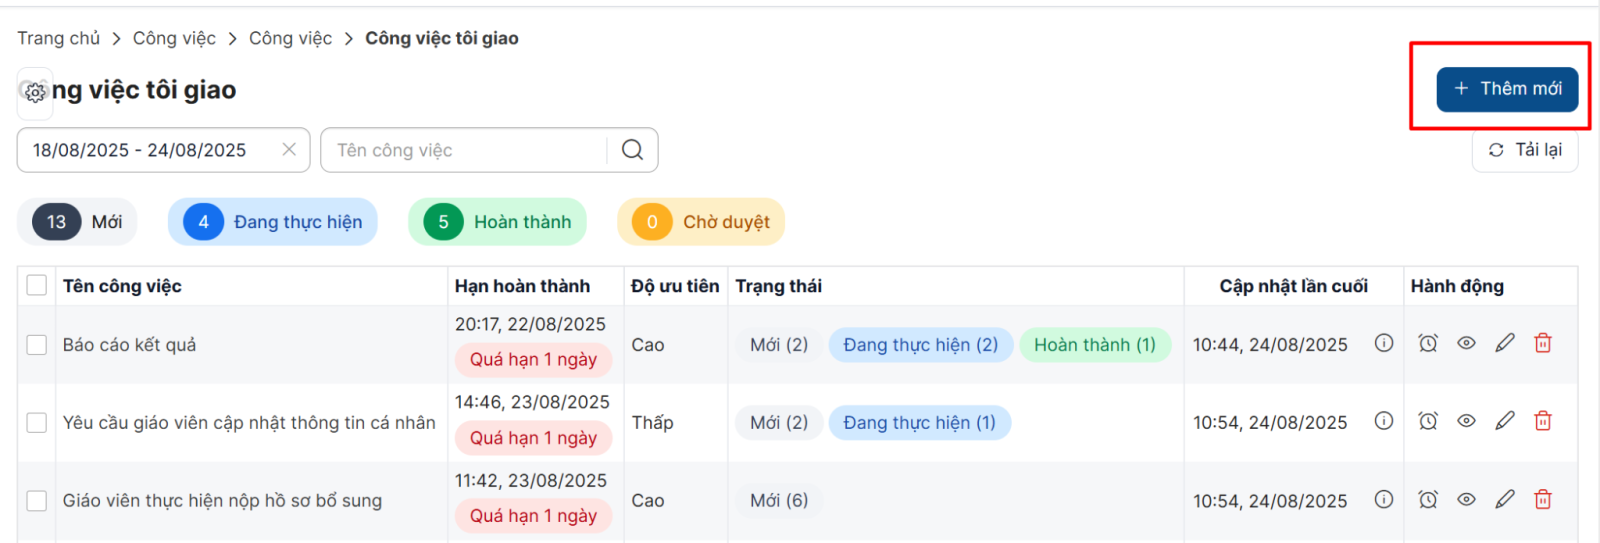Check the box for Báo cáo kết quả
Viewport: 1600px width, 543px height.
37,344
